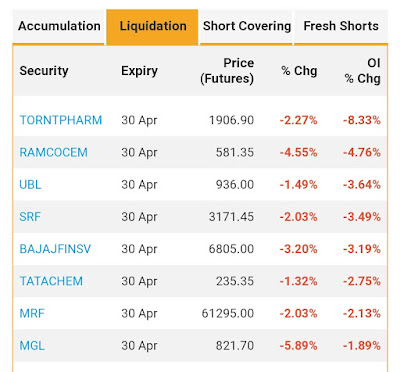Viewport: 400px width, 372px height.
Task: Click the Price (Futures) column header
Action: [x=227, y=71]
